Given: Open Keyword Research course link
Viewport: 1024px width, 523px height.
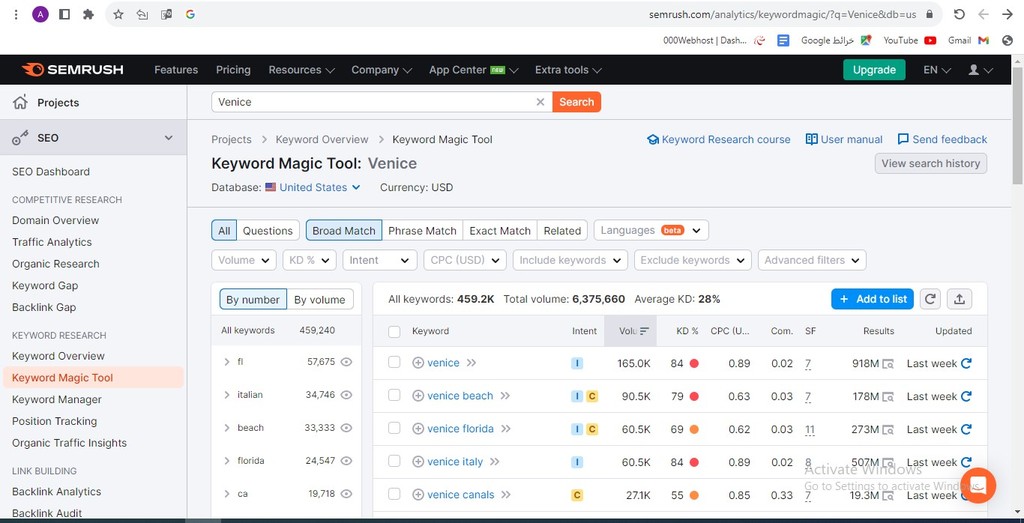Looking at the screenshot, I should click(718, 140).
